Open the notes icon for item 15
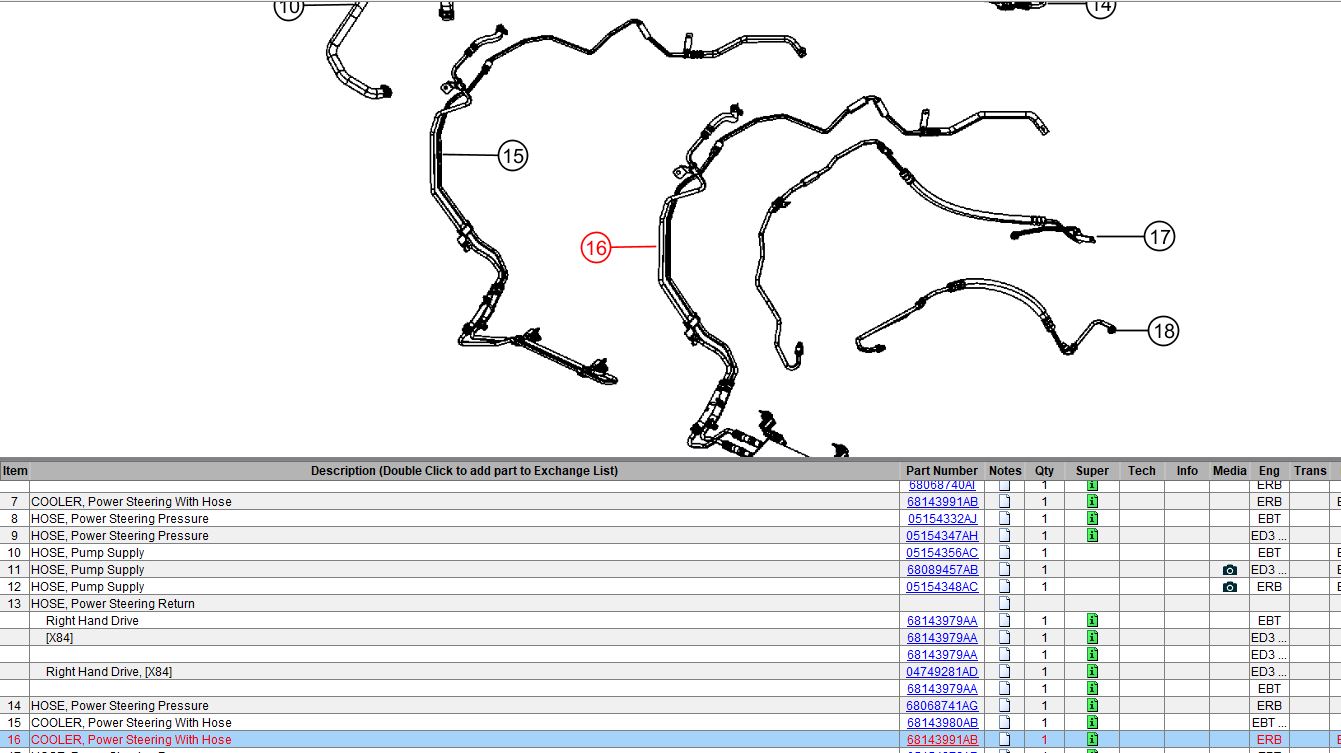Viewport: 1341px width, 753px height. click(1005, 723)
